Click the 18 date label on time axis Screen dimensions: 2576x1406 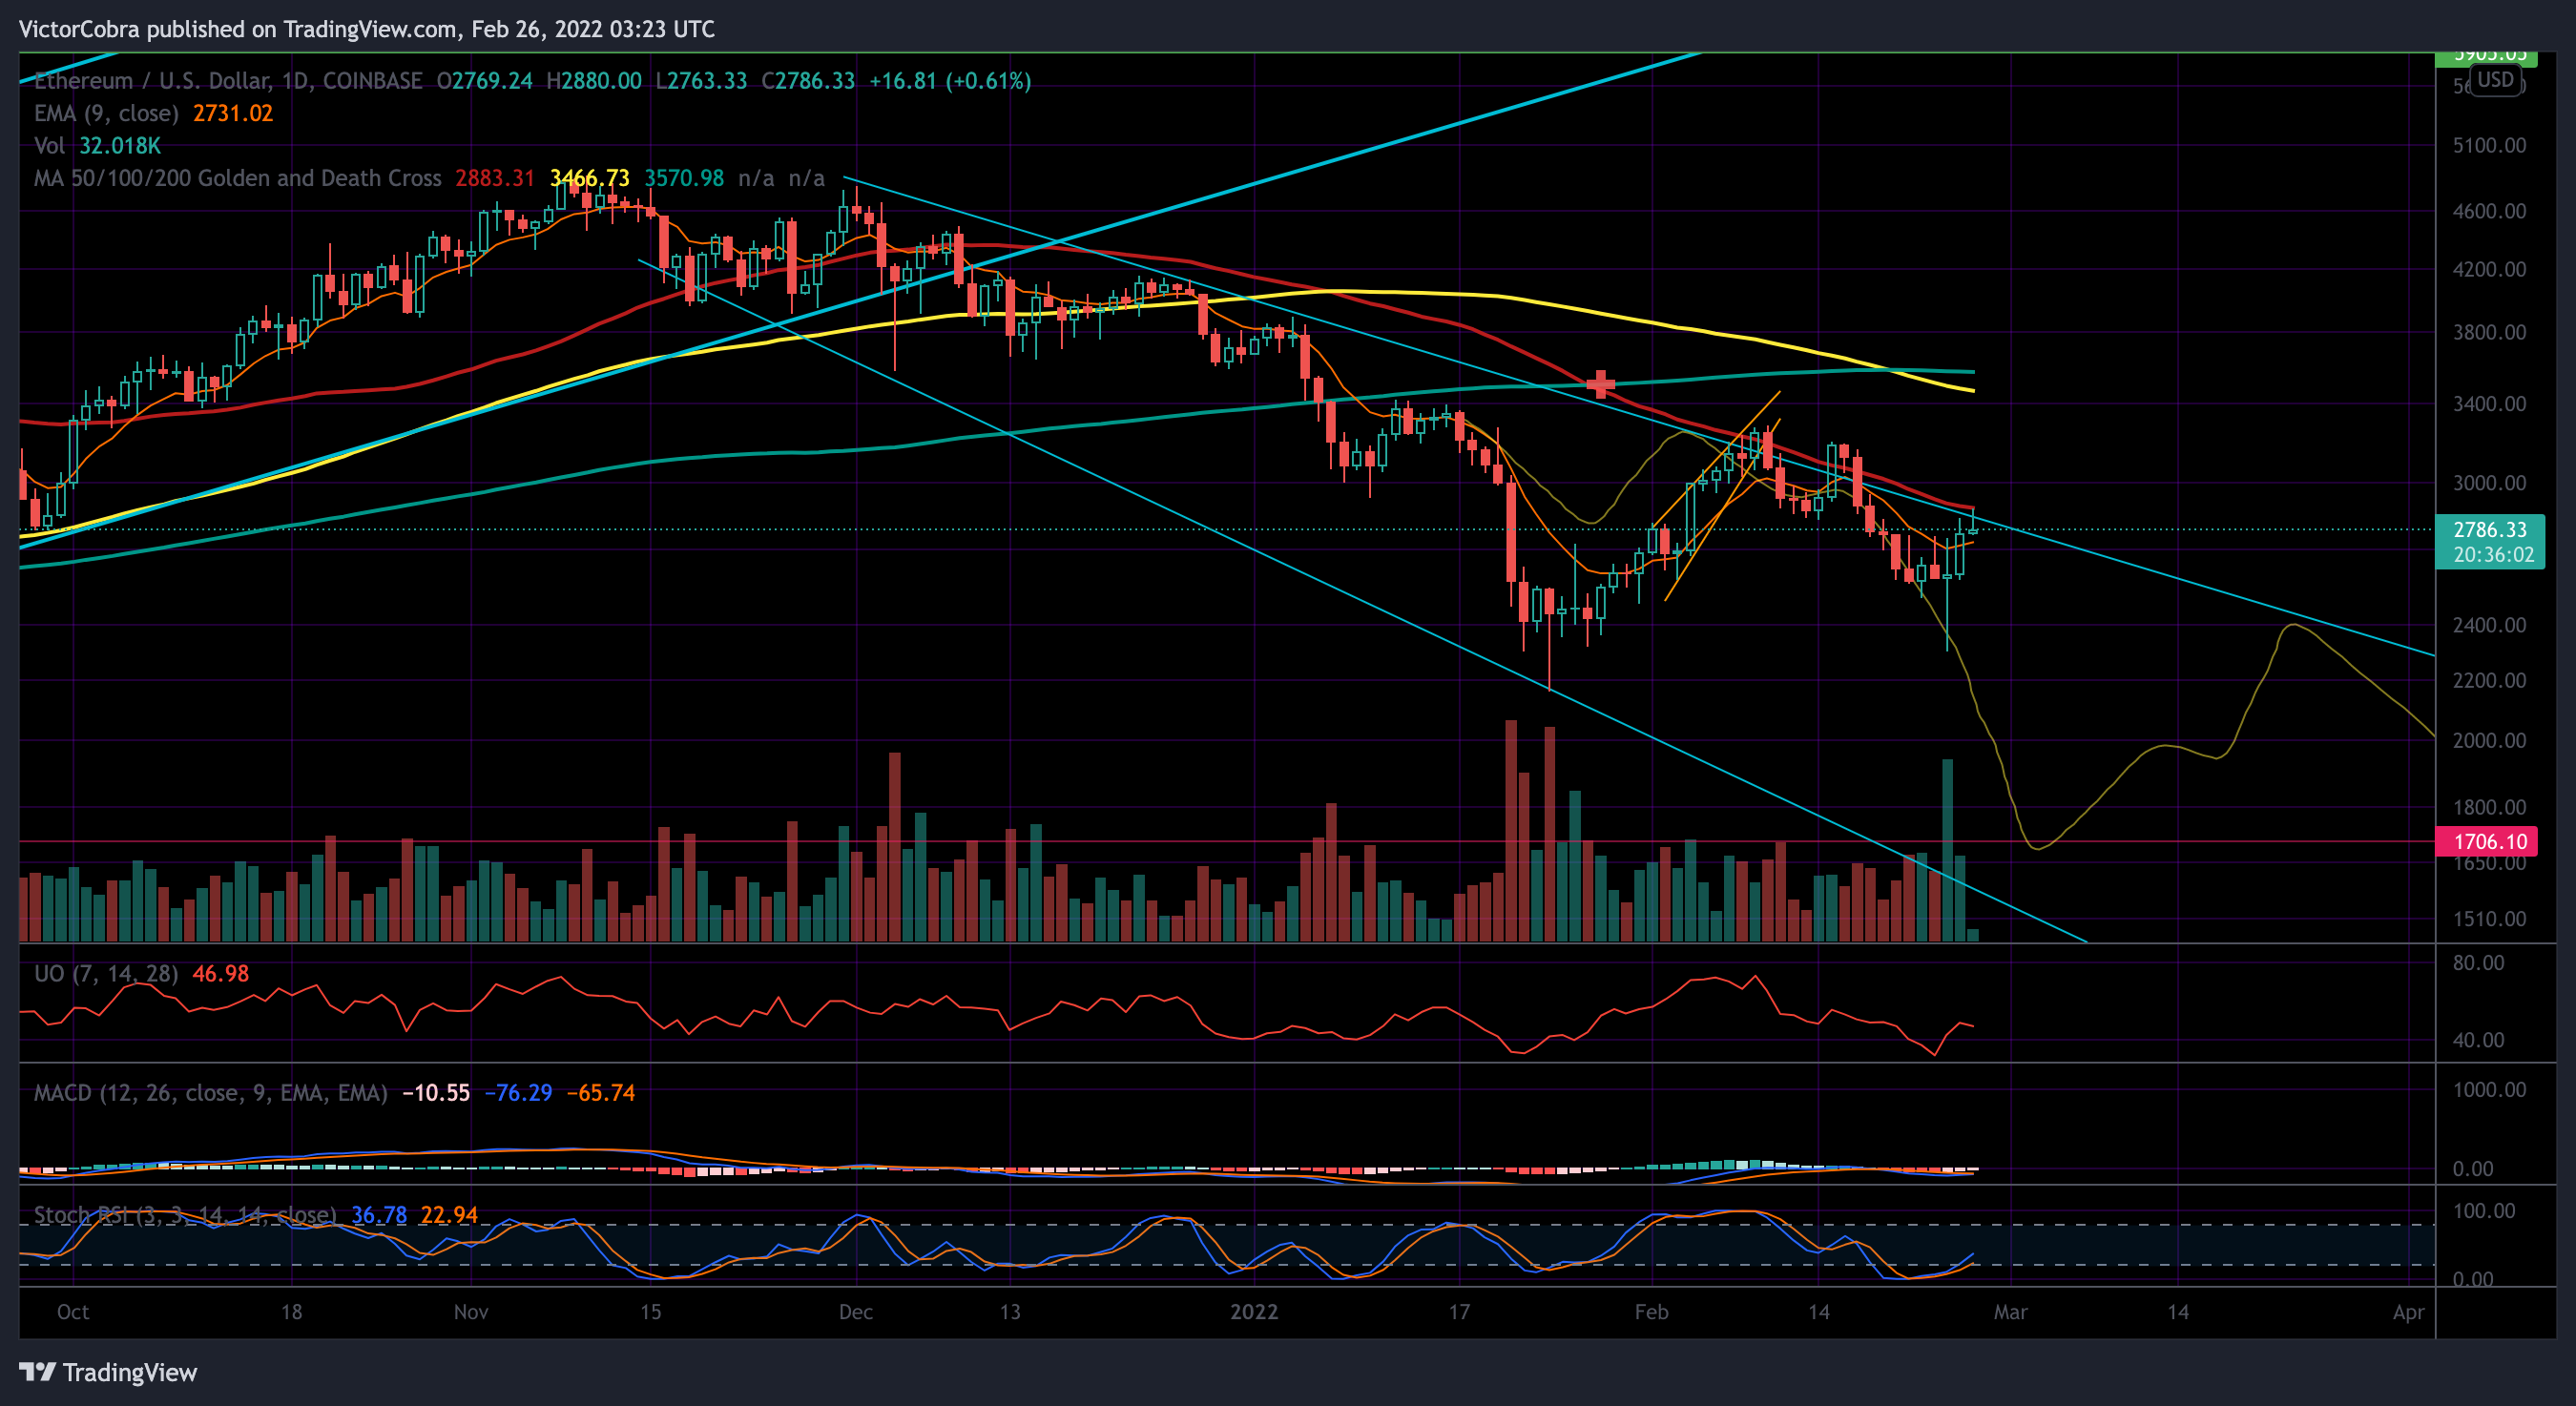pos(291,1312)
